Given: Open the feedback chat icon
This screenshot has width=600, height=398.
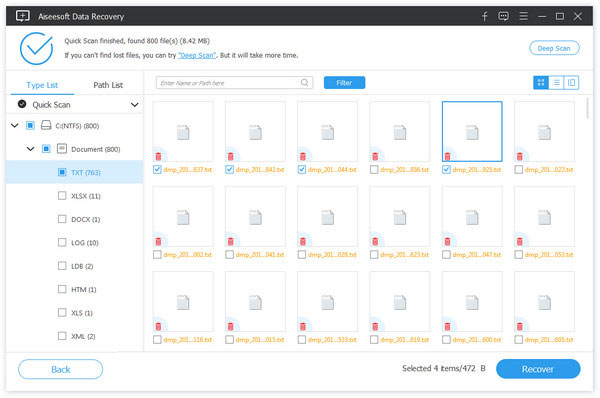Looking at the screenshot, I should pos(504,16).
